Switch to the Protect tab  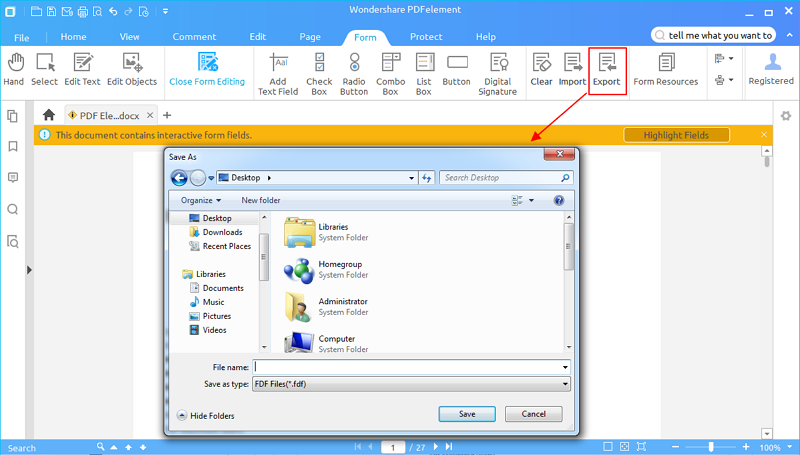pos(426,37)
